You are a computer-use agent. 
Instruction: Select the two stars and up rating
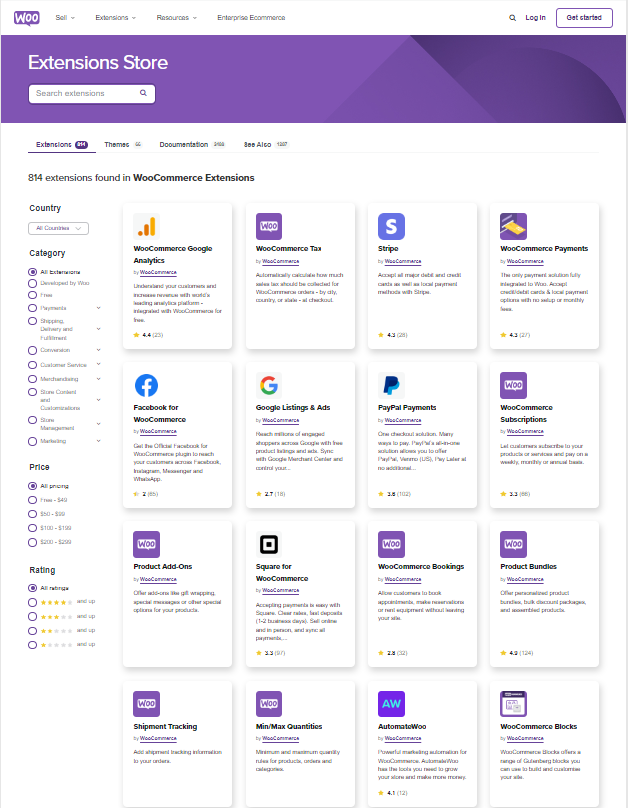tap(32, 631)
